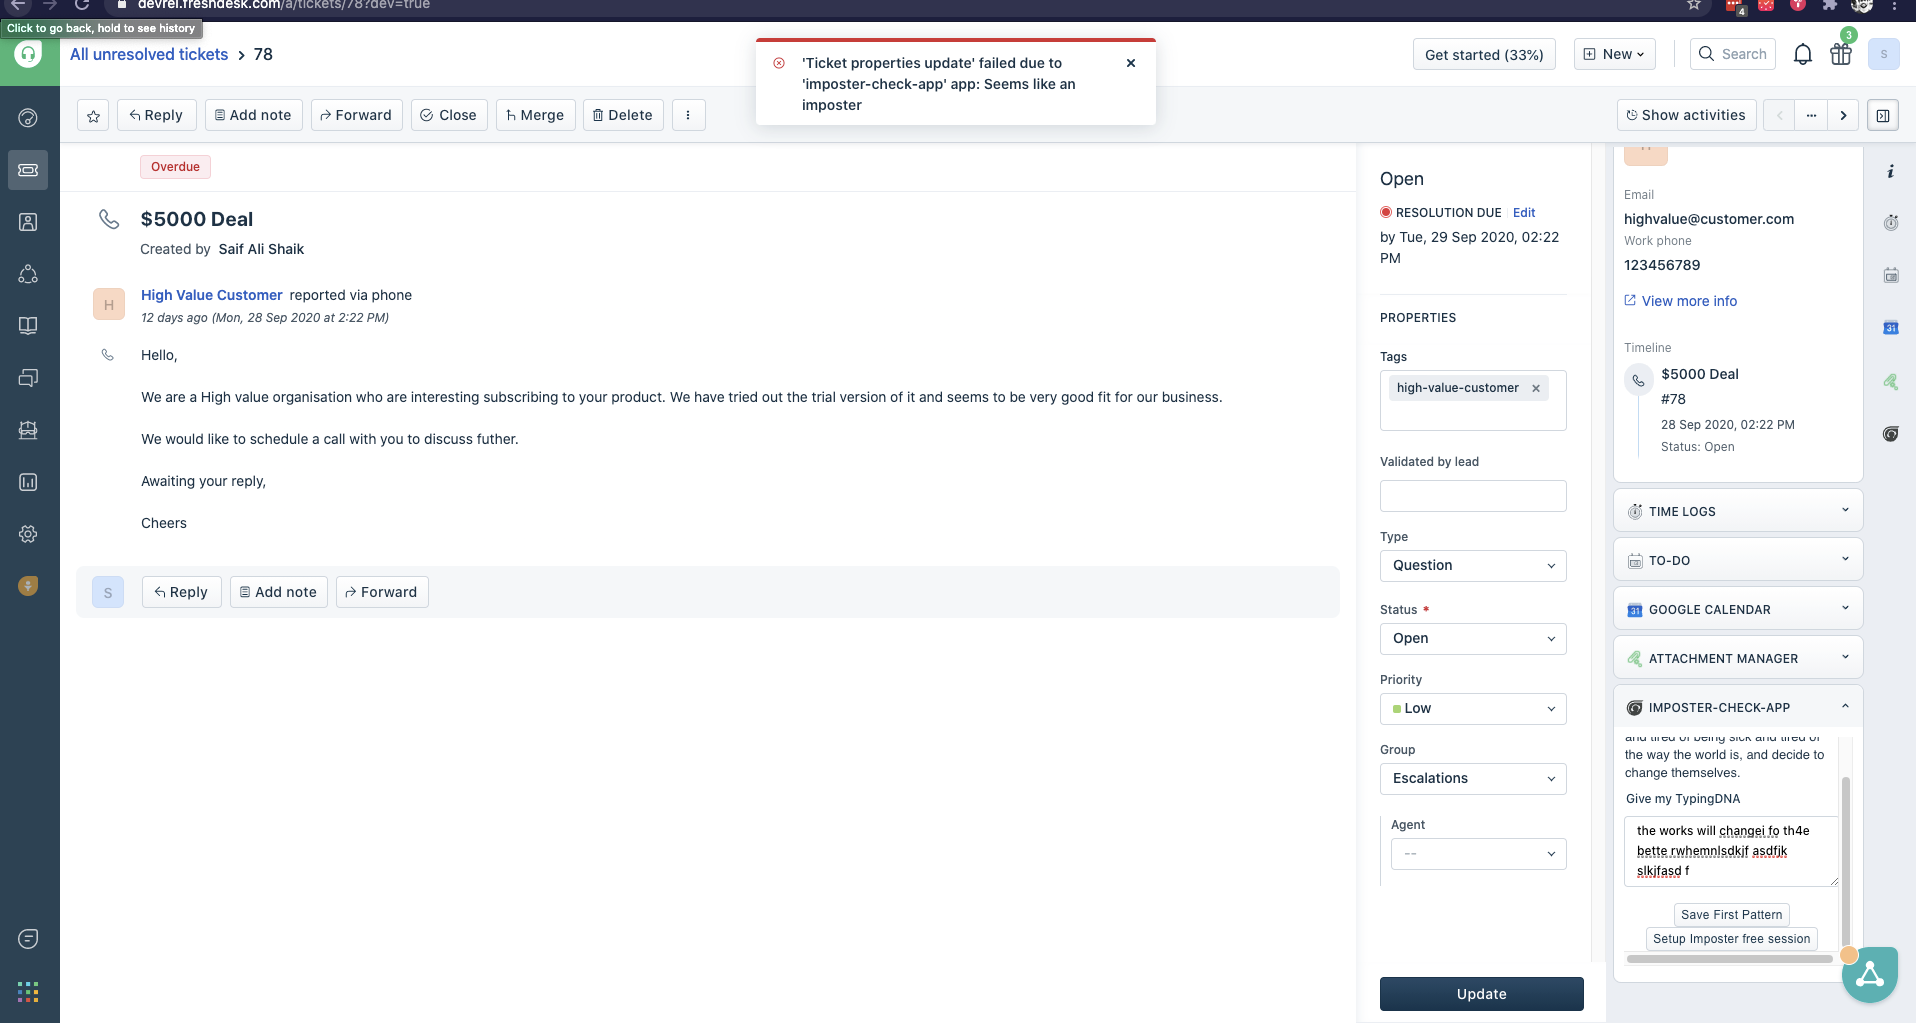This screenshot has width=1916, height=1023.
Task: Open the Dashboard icon in left sidebar
Action: [28, 118]
